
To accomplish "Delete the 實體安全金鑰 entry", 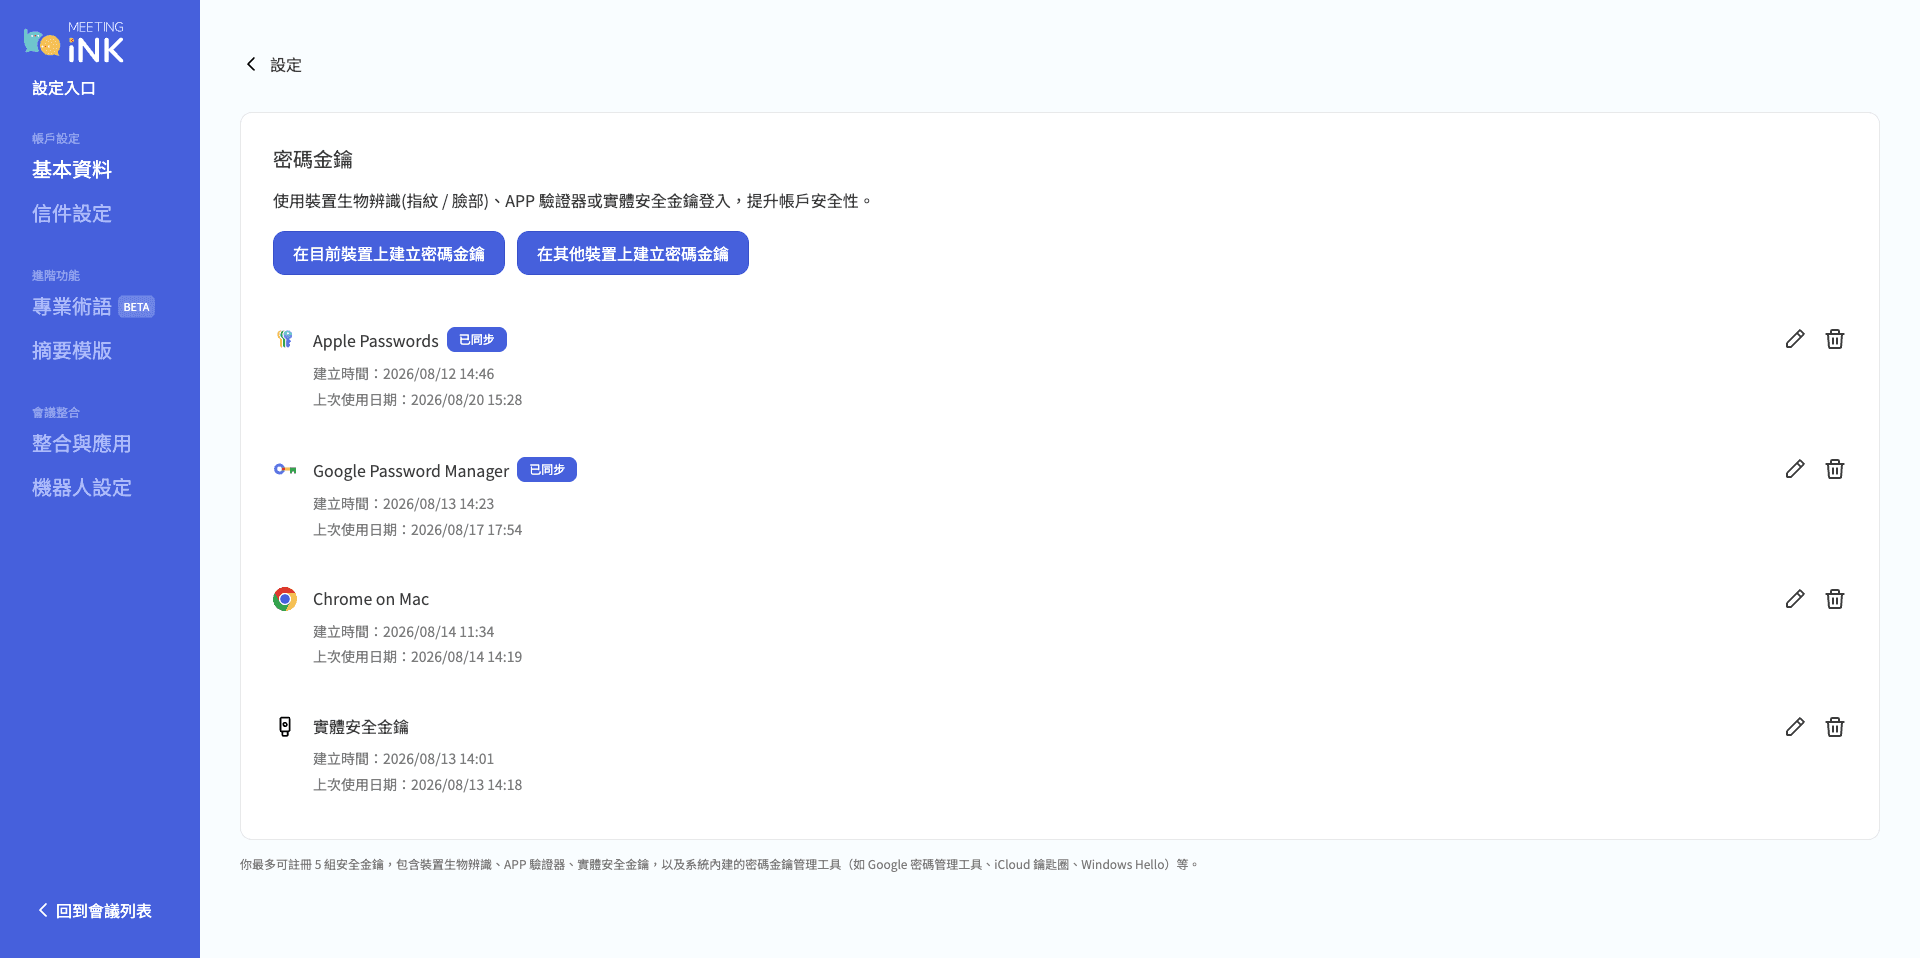I will pos(1835,727).
